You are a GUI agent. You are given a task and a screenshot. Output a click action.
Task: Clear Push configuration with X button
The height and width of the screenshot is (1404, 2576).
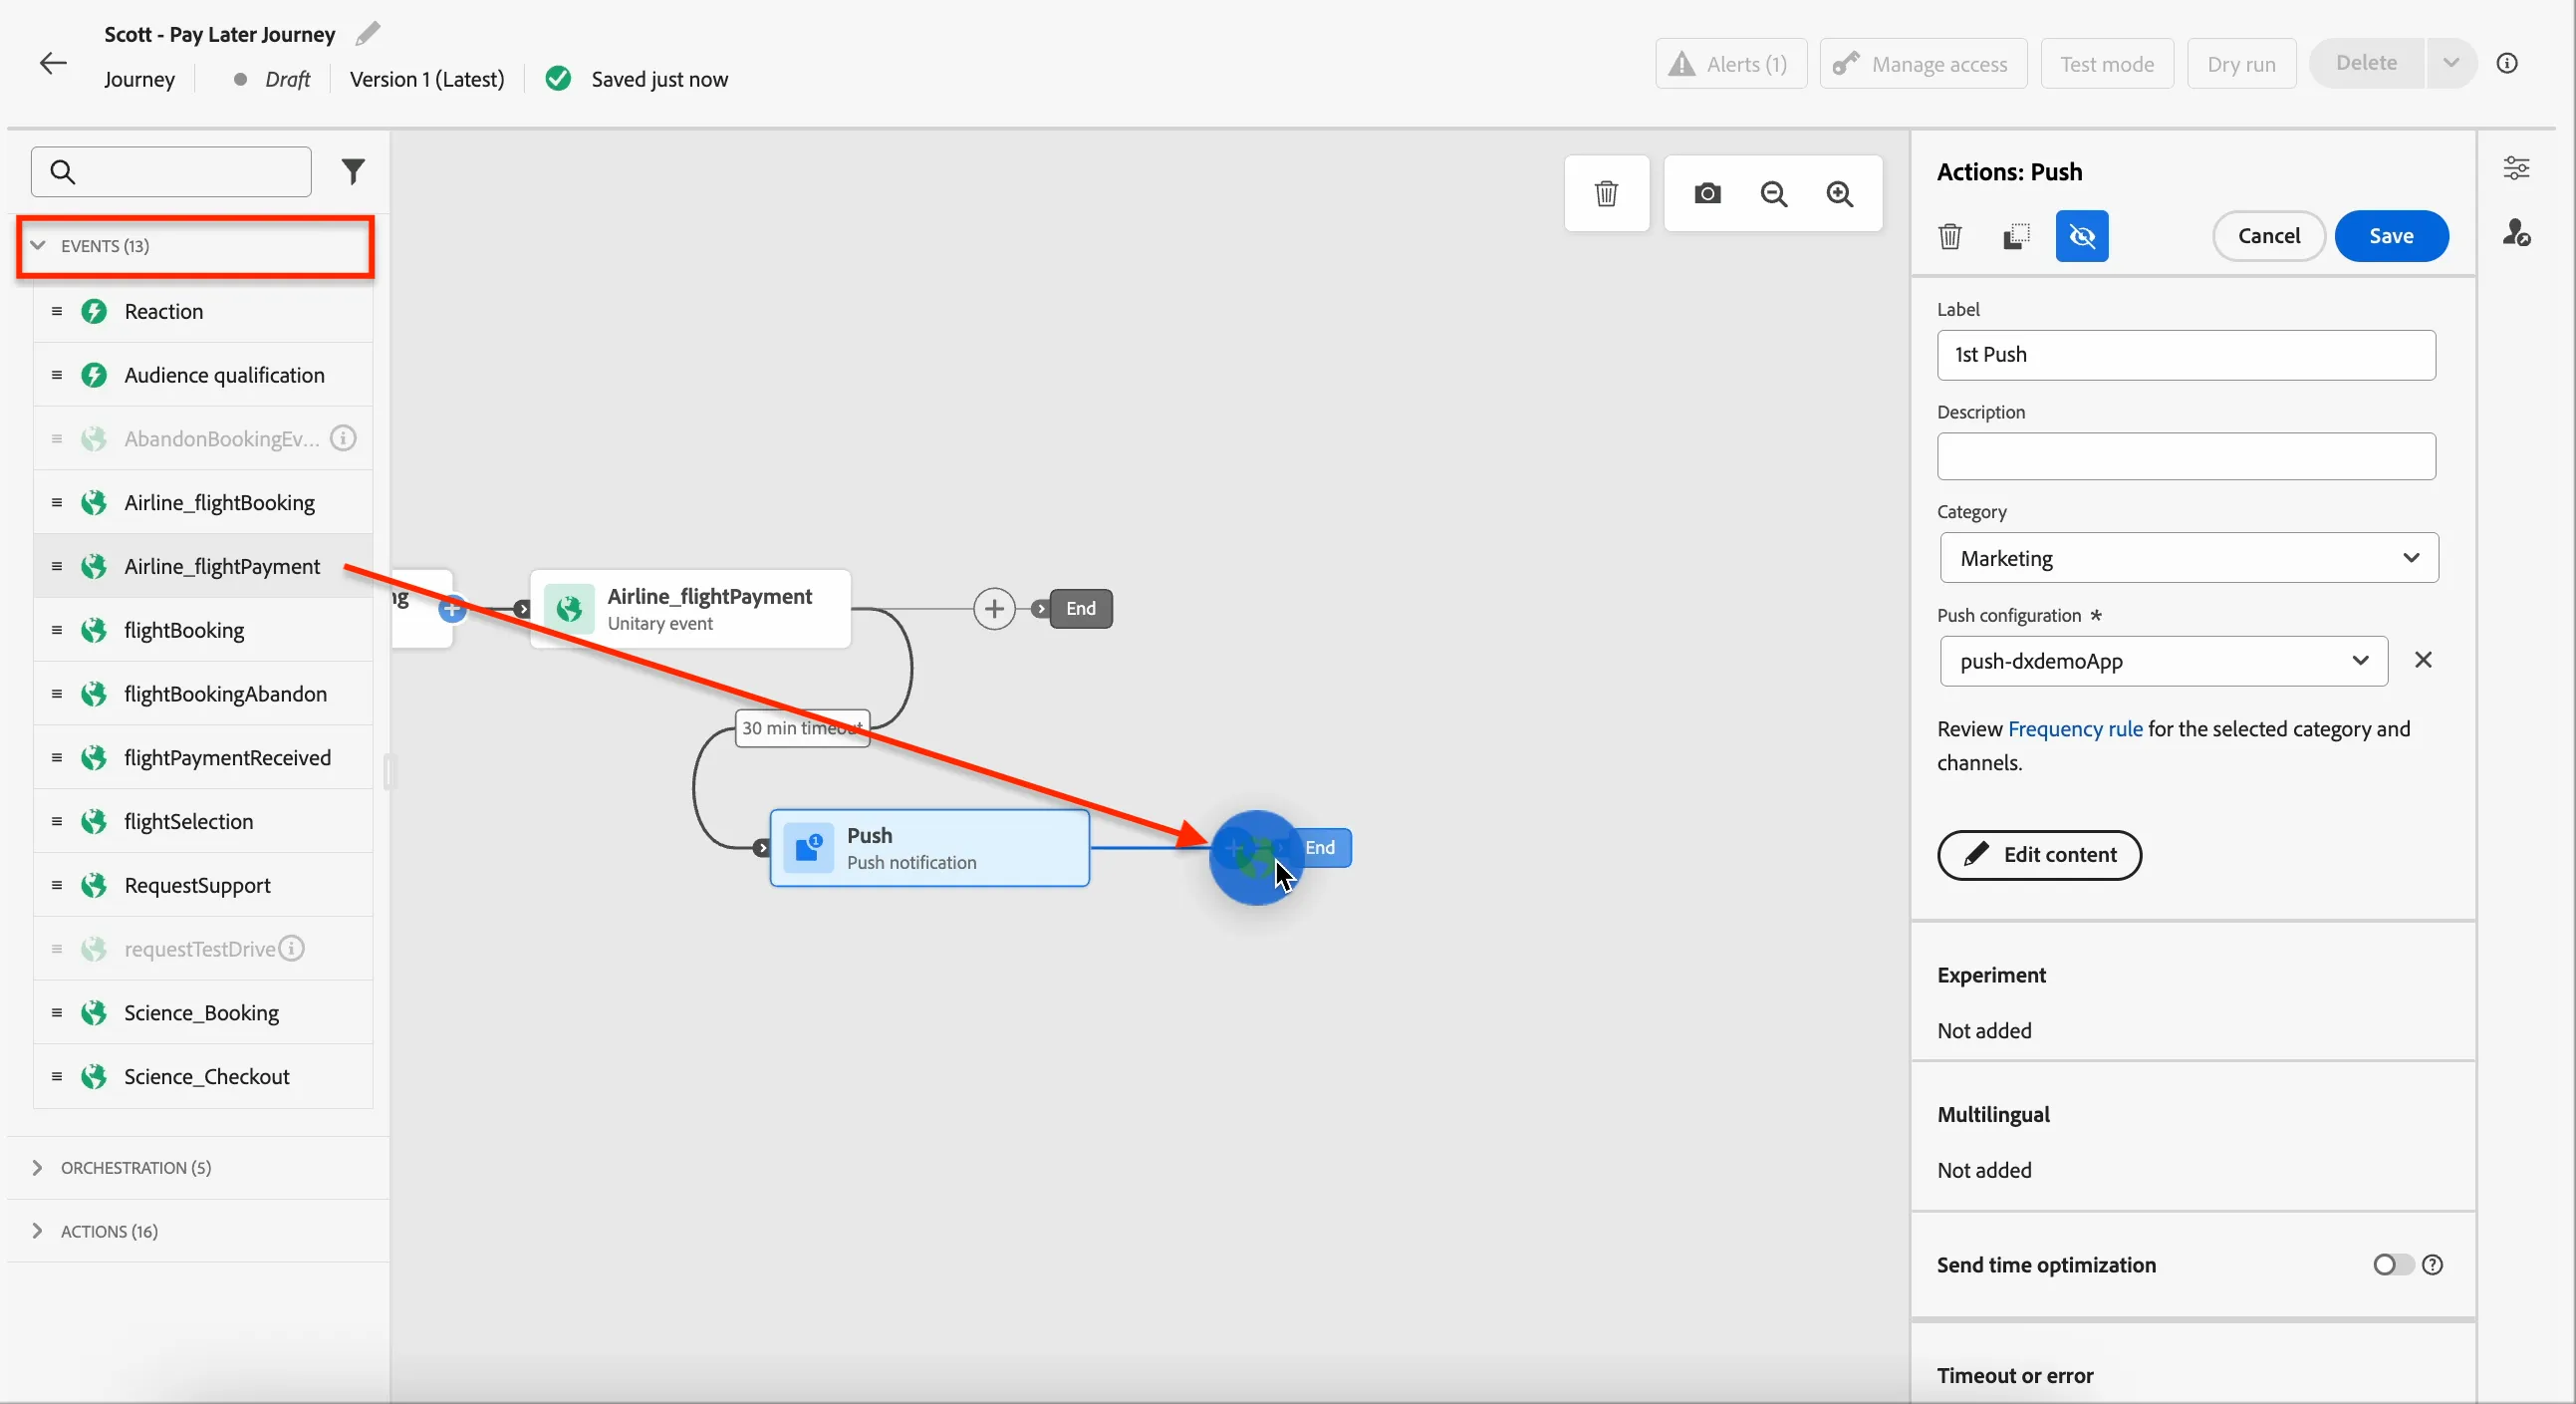(2423, 660)
